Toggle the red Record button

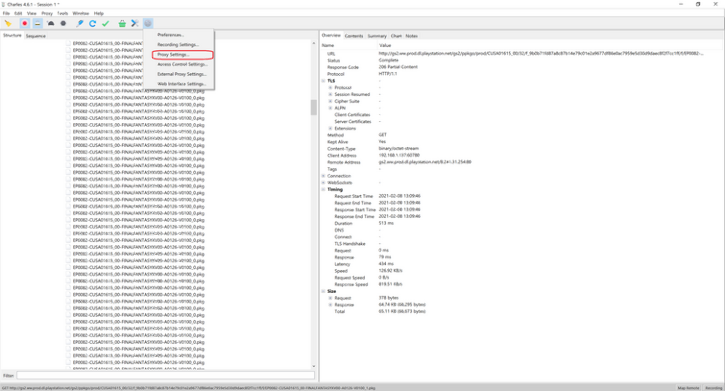click(x=25, y=24)
